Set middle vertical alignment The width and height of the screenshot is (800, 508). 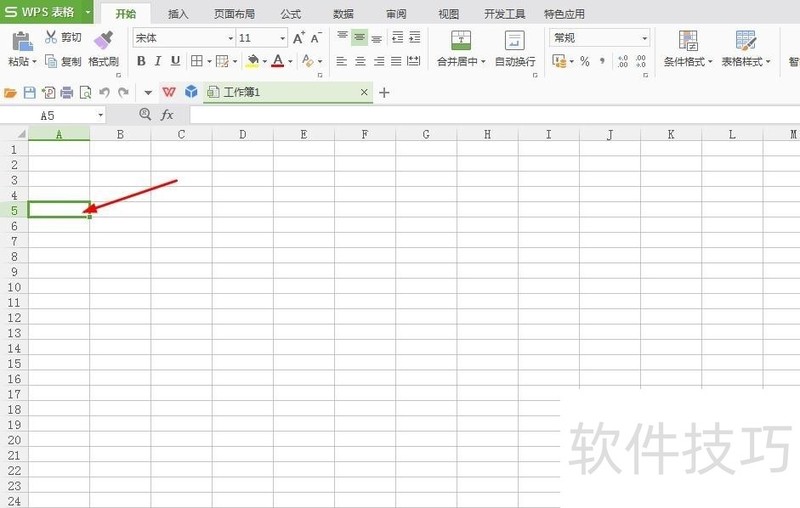360,37
